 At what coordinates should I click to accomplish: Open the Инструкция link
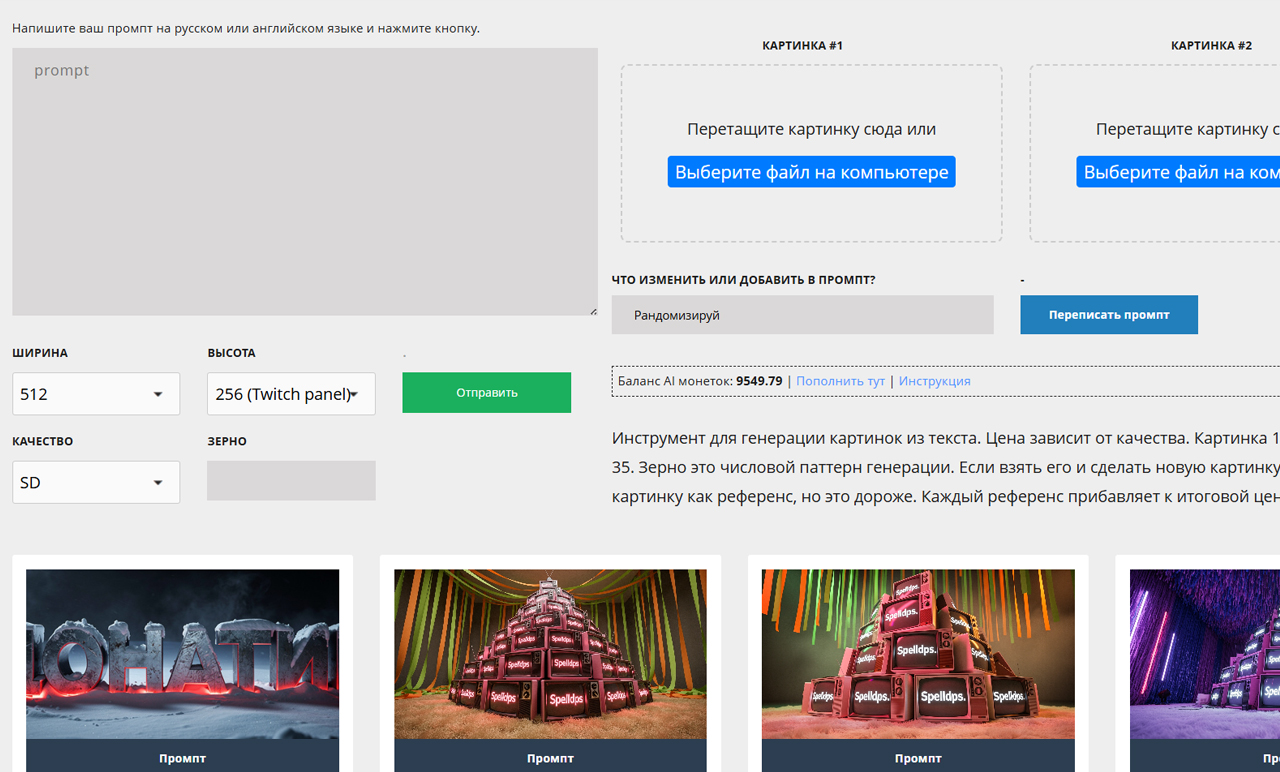coord(934,381)
